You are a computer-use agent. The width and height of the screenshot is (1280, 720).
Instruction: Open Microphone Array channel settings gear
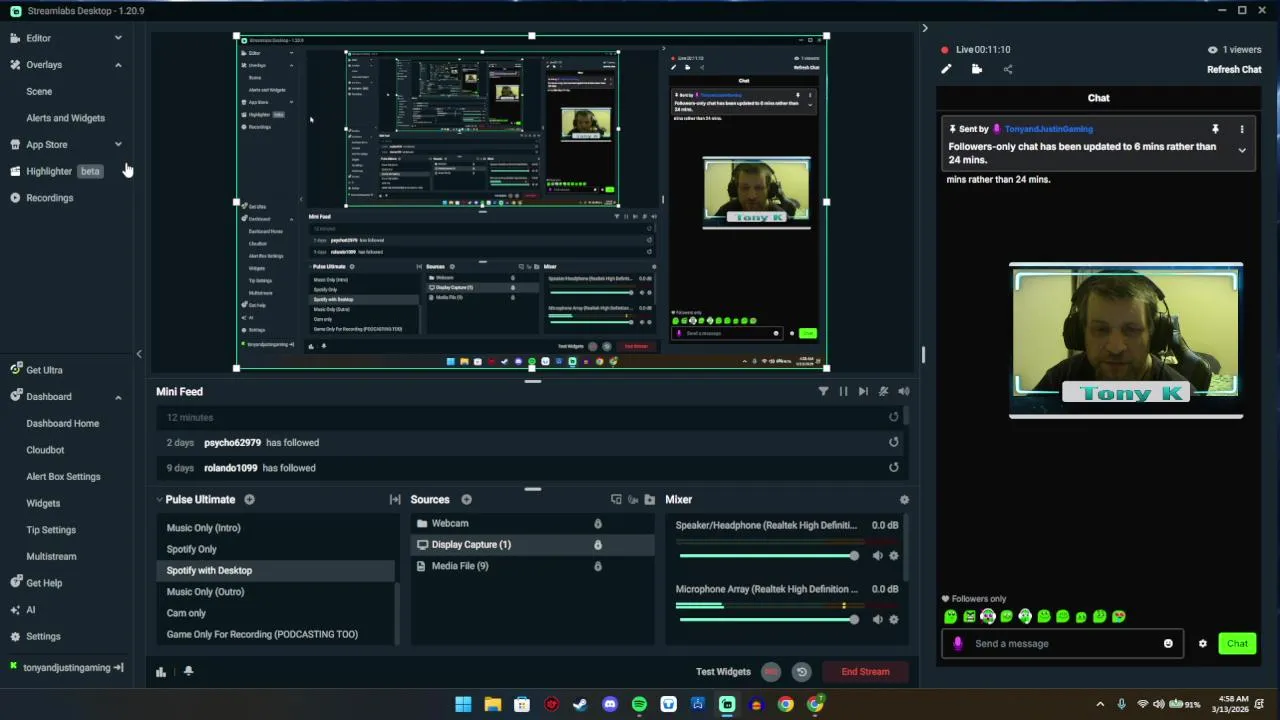point(894,619)
